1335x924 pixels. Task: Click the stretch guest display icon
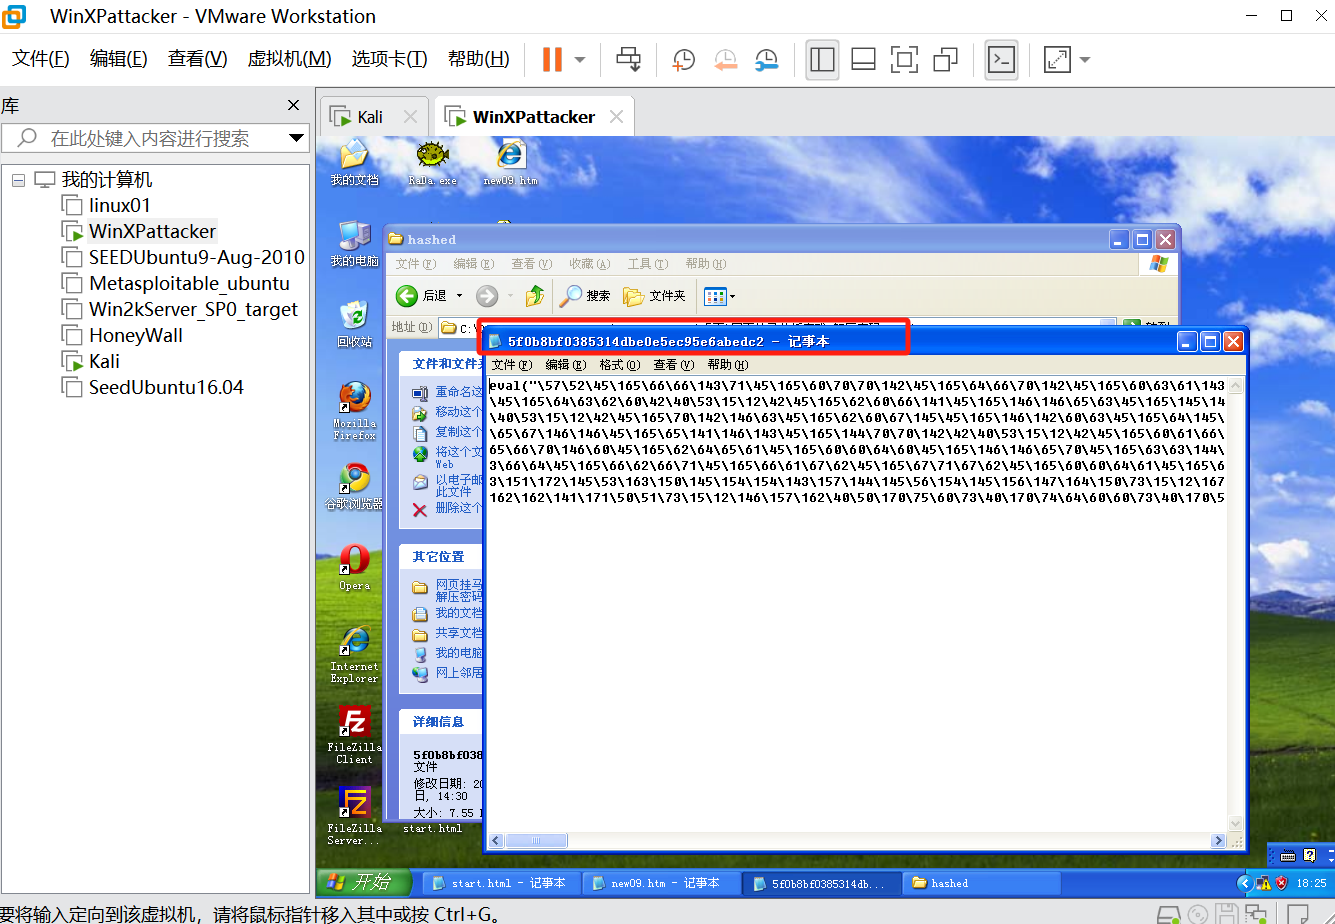point(1056,60)
